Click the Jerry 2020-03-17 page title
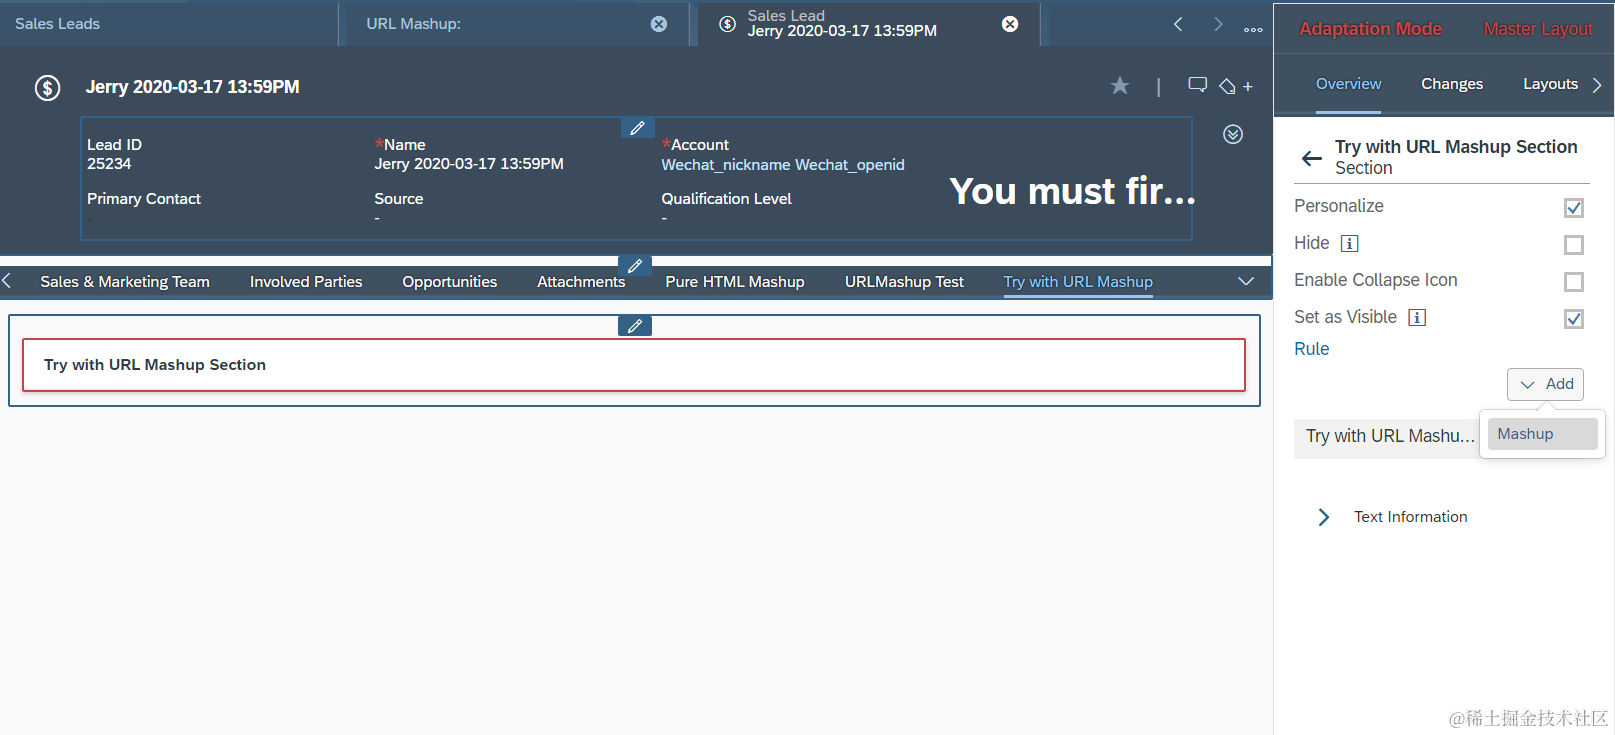This screenshot has width=1615, height=735. tap(193, 87)
